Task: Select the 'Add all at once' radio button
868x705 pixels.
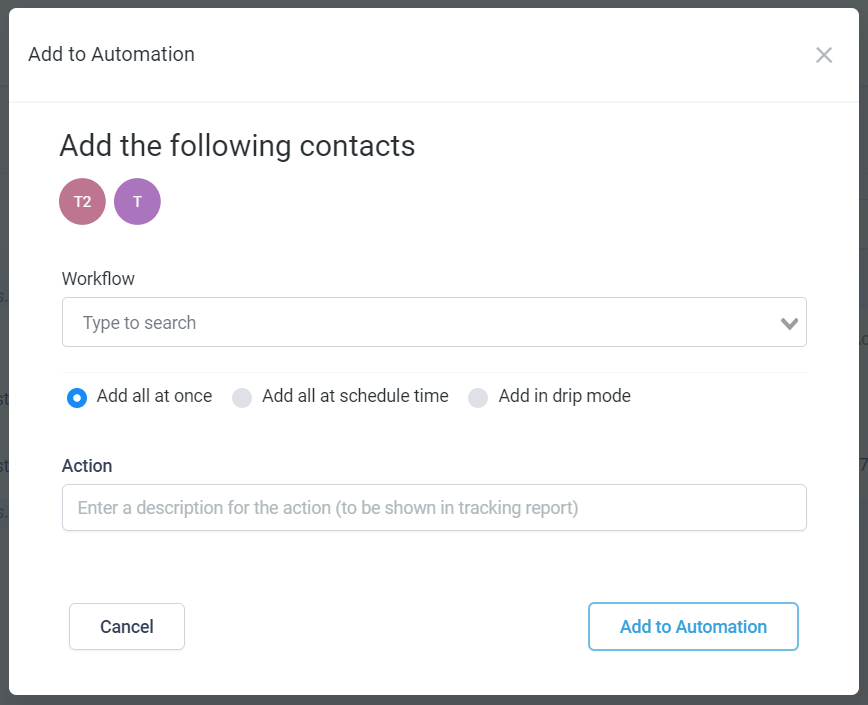Action: 77,397
